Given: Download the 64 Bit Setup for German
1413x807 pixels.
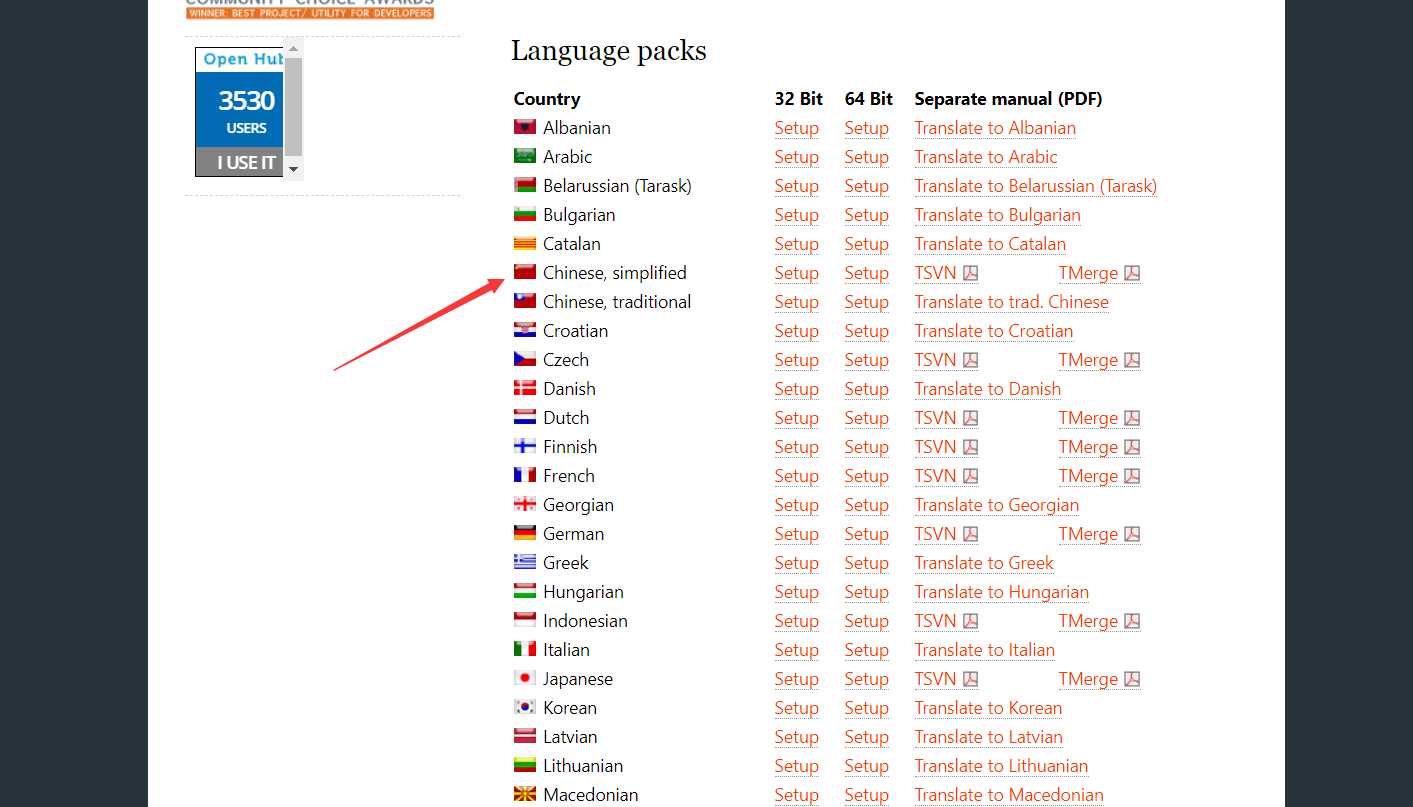Looking at the screenshot, I should point(866,534).
